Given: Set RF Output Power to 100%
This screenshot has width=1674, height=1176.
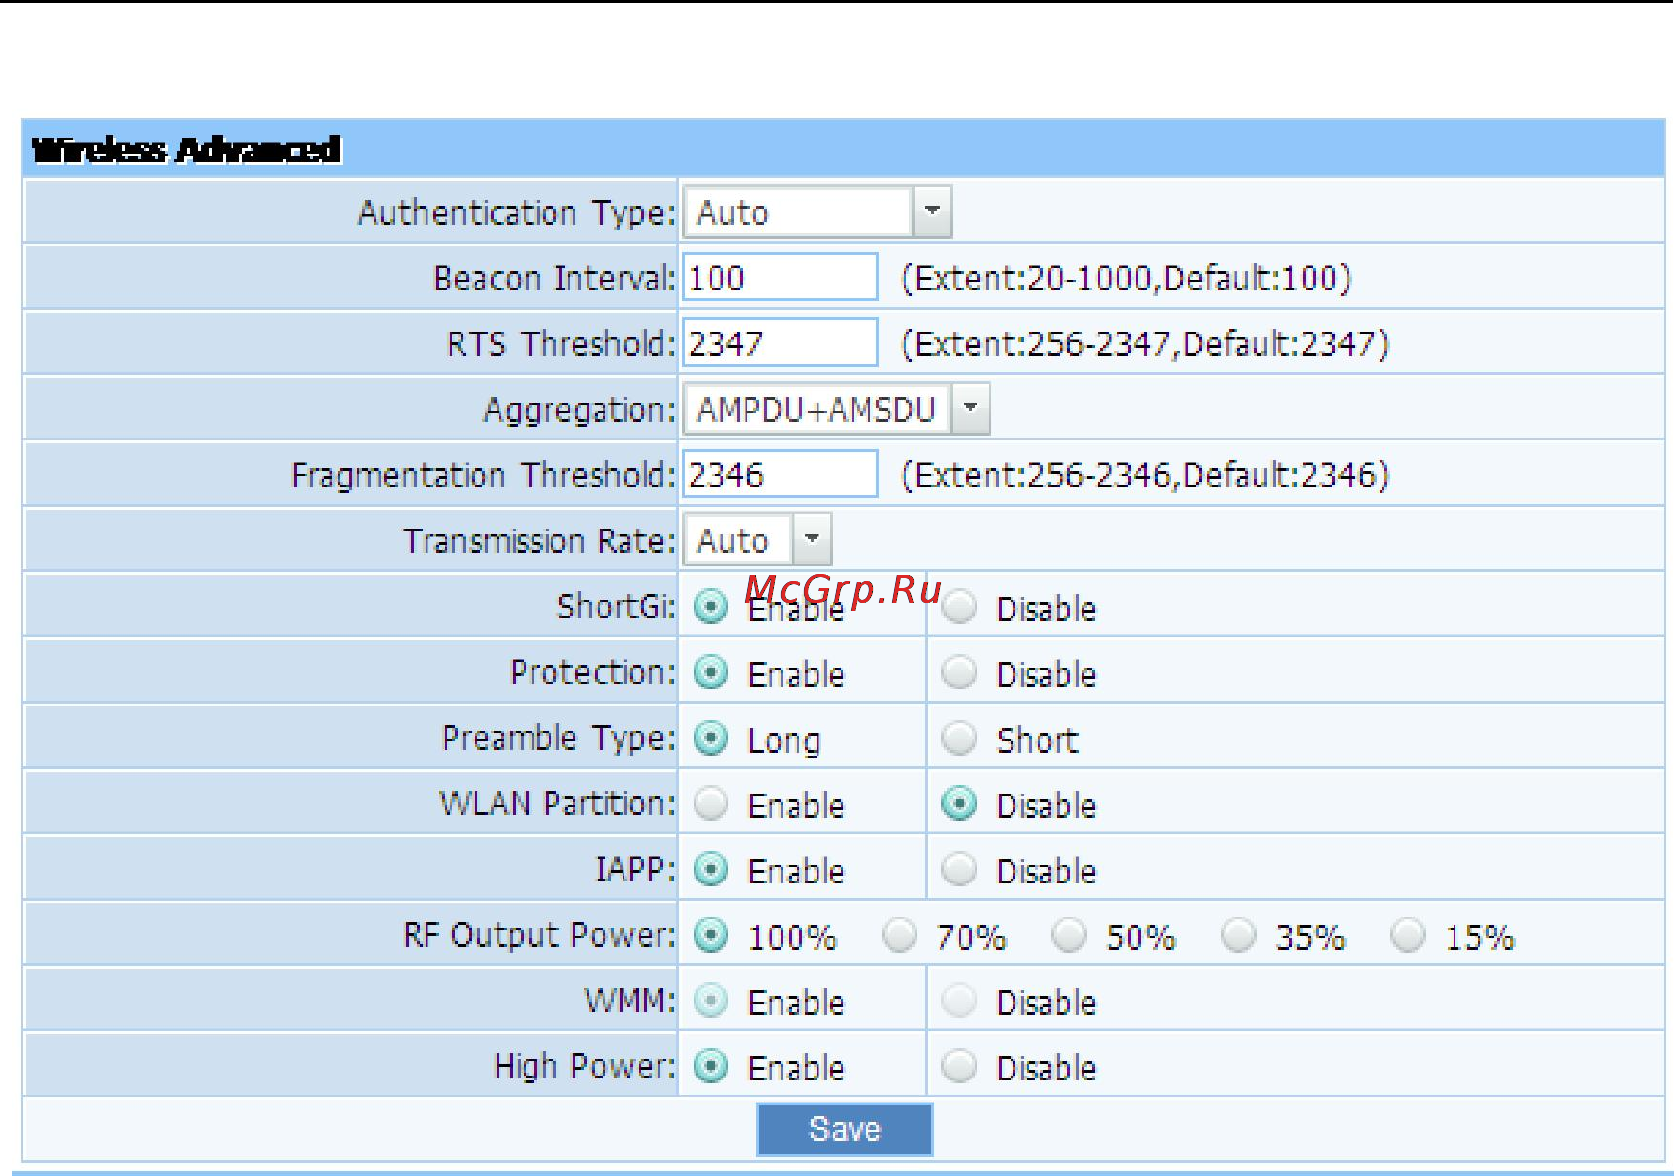Looking at the screenshot, I should click(x=711, y=935).
